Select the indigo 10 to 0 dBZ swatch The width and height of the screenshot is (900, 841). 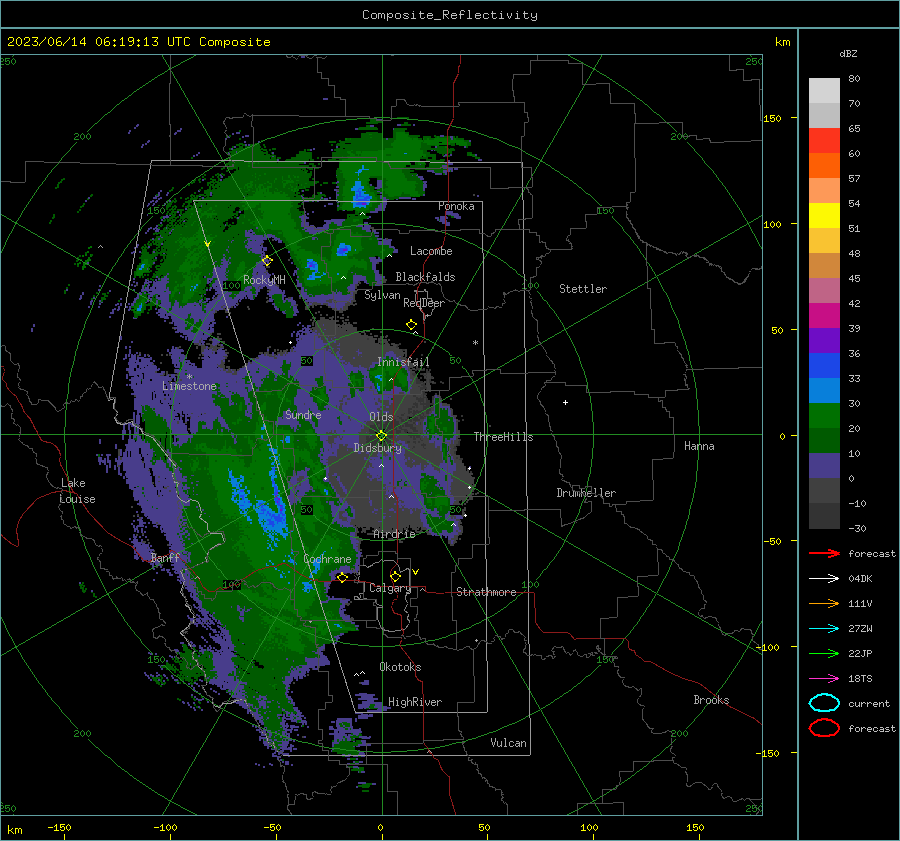(824, 465)
